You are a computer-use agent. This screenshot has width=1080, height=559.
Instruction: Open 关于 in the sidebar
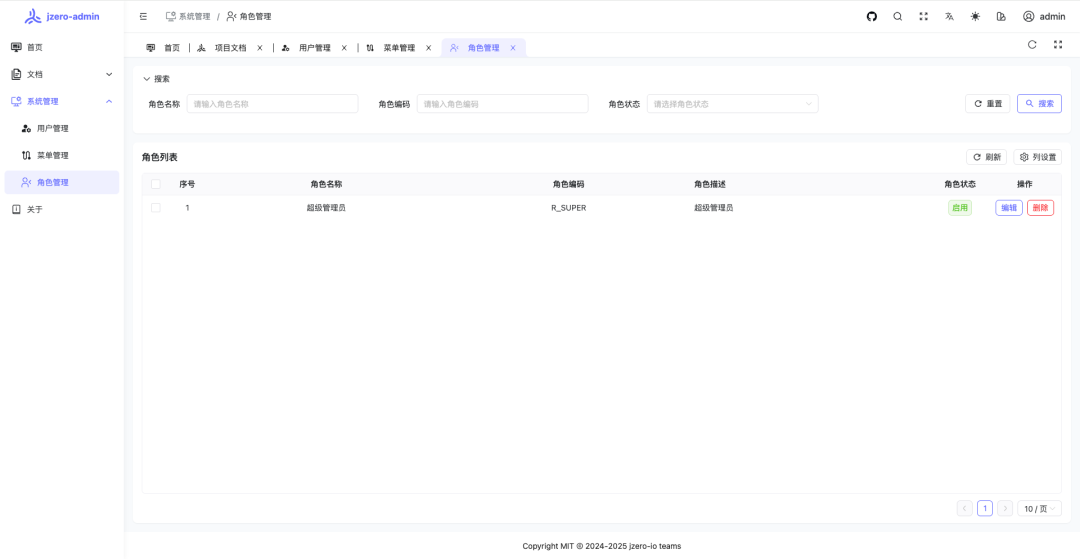(x=61, y=210)
